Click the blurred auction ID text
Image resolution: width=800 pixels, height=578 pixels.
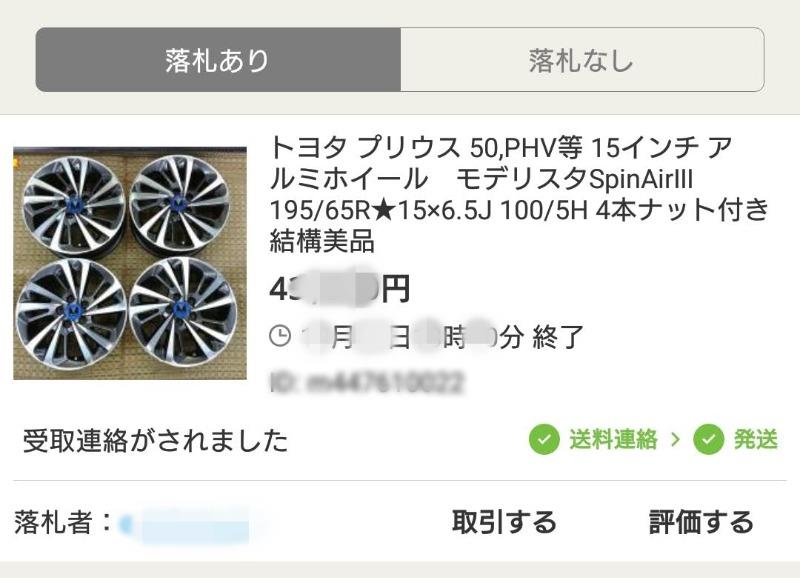pyautogui.click(x=367, y=383)
